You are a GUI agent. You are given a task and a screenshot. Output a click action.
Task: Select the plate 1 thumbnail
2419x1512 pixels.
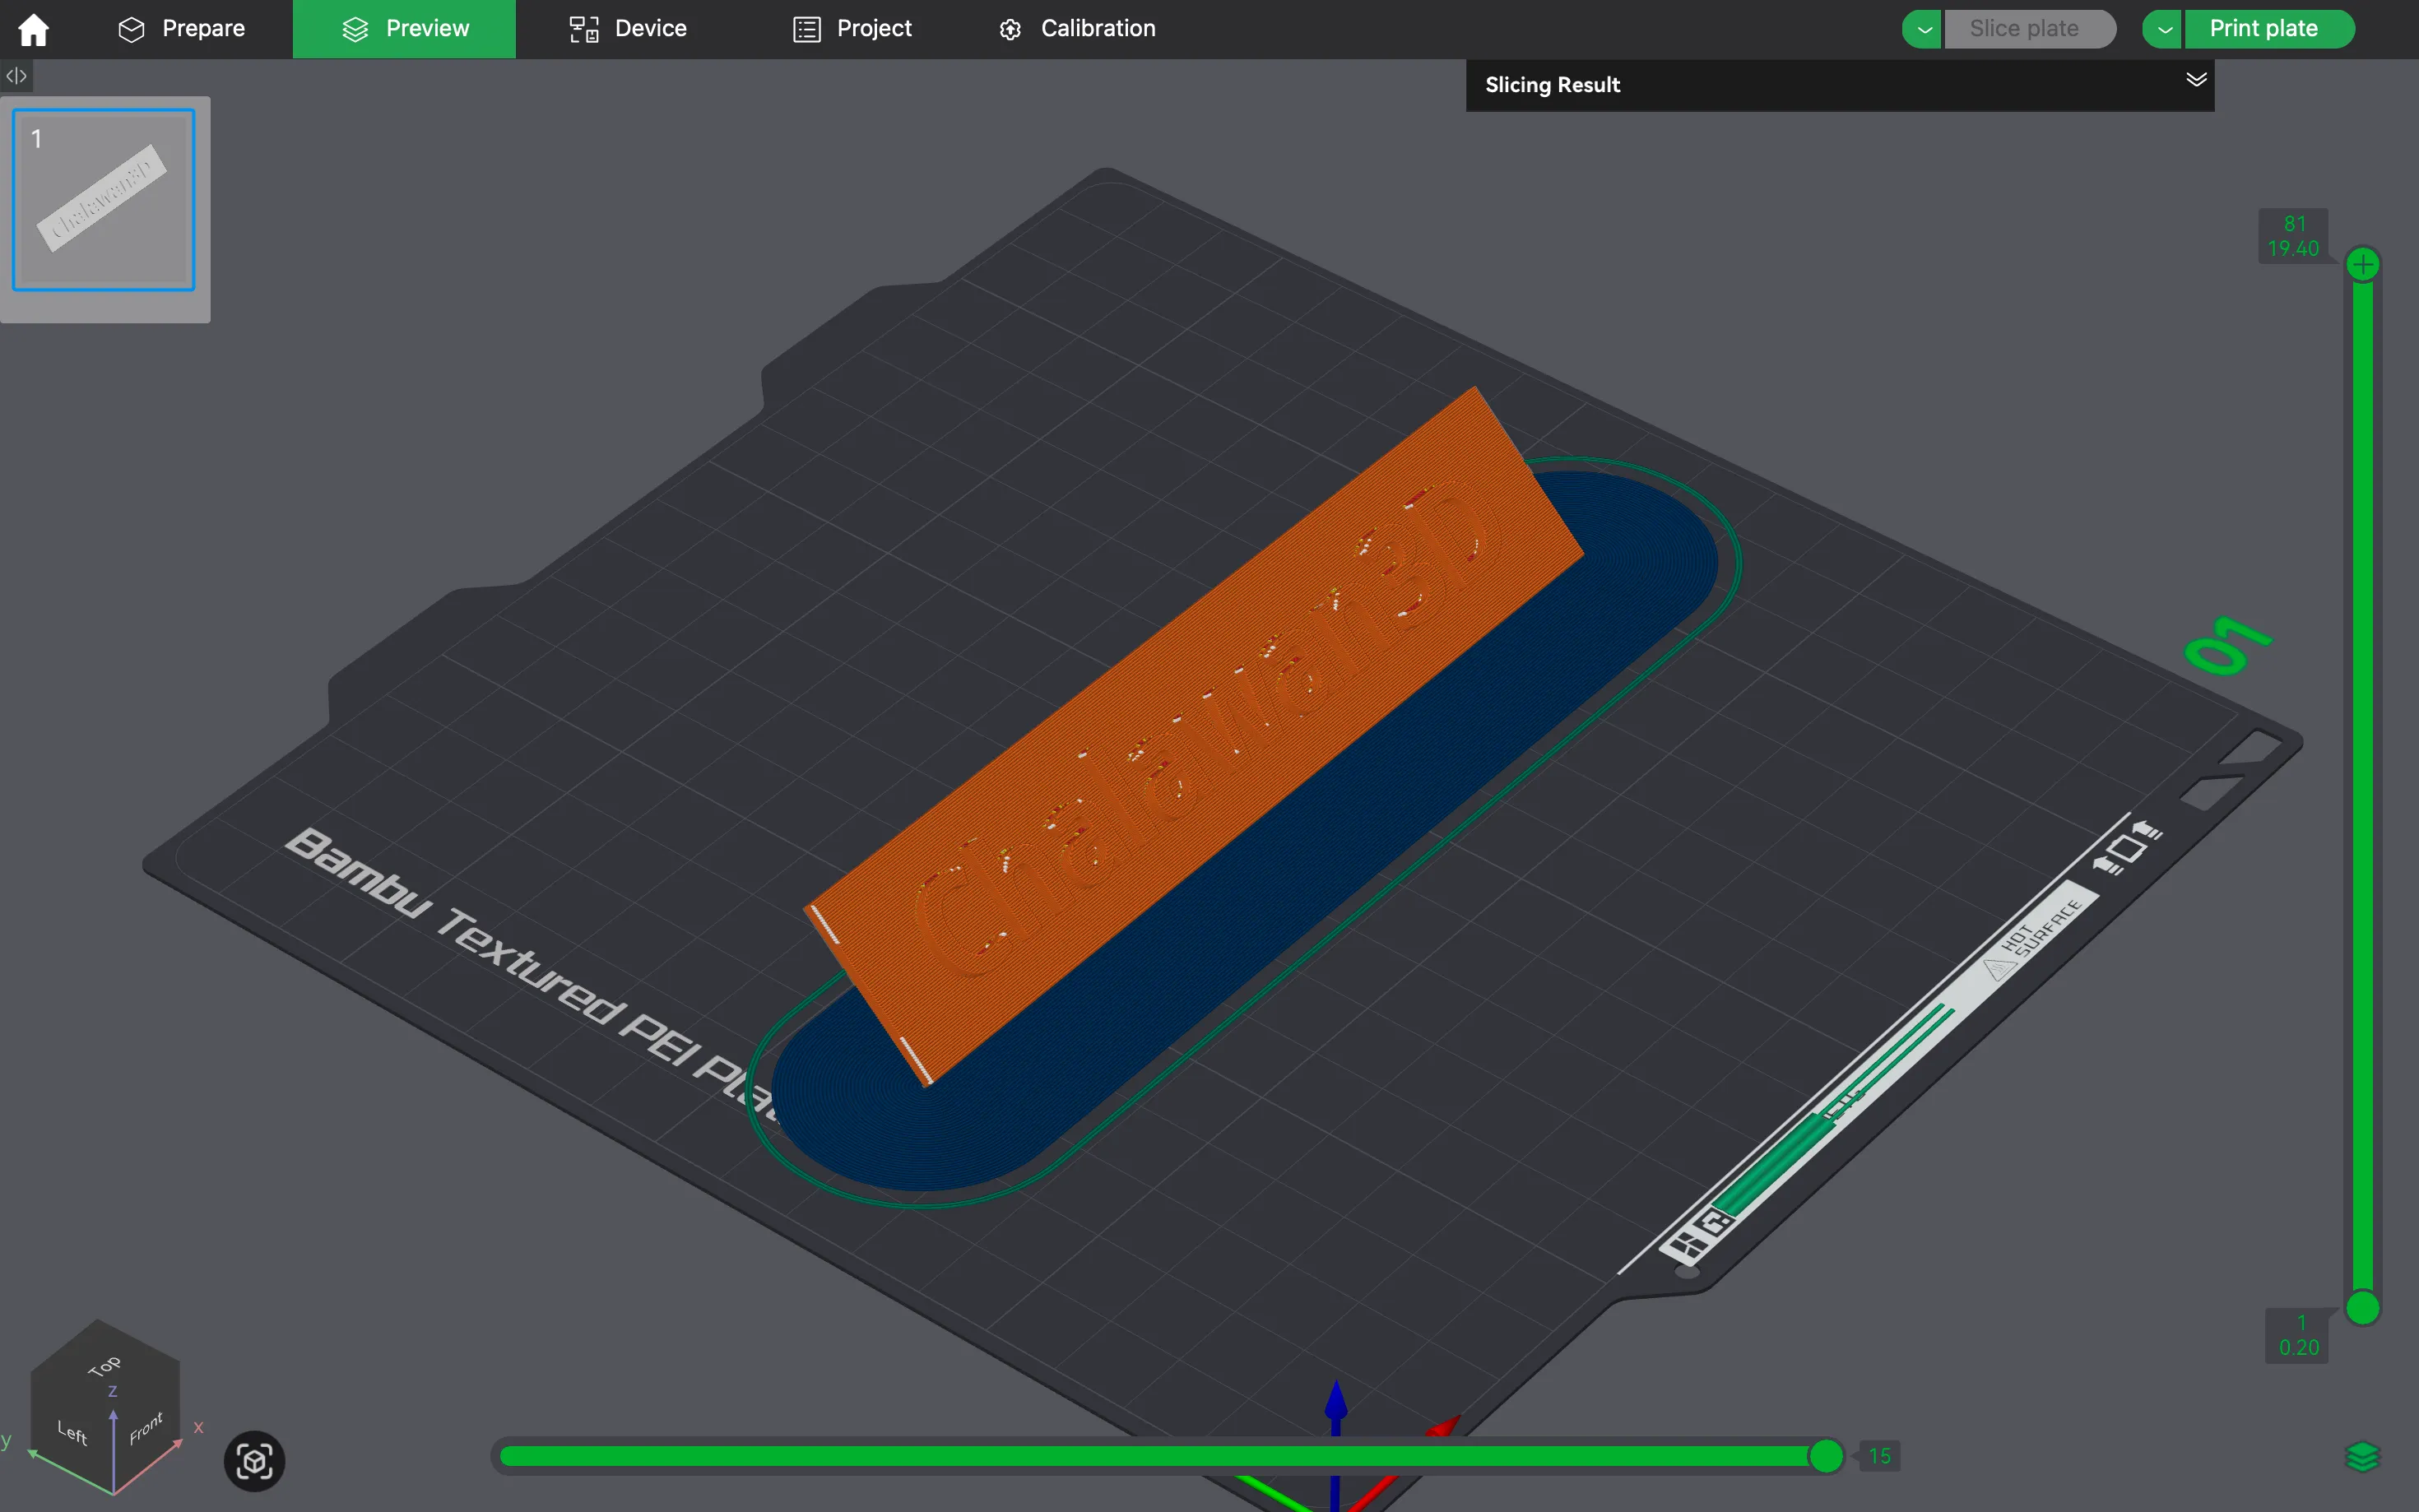(x=104, y=200)
